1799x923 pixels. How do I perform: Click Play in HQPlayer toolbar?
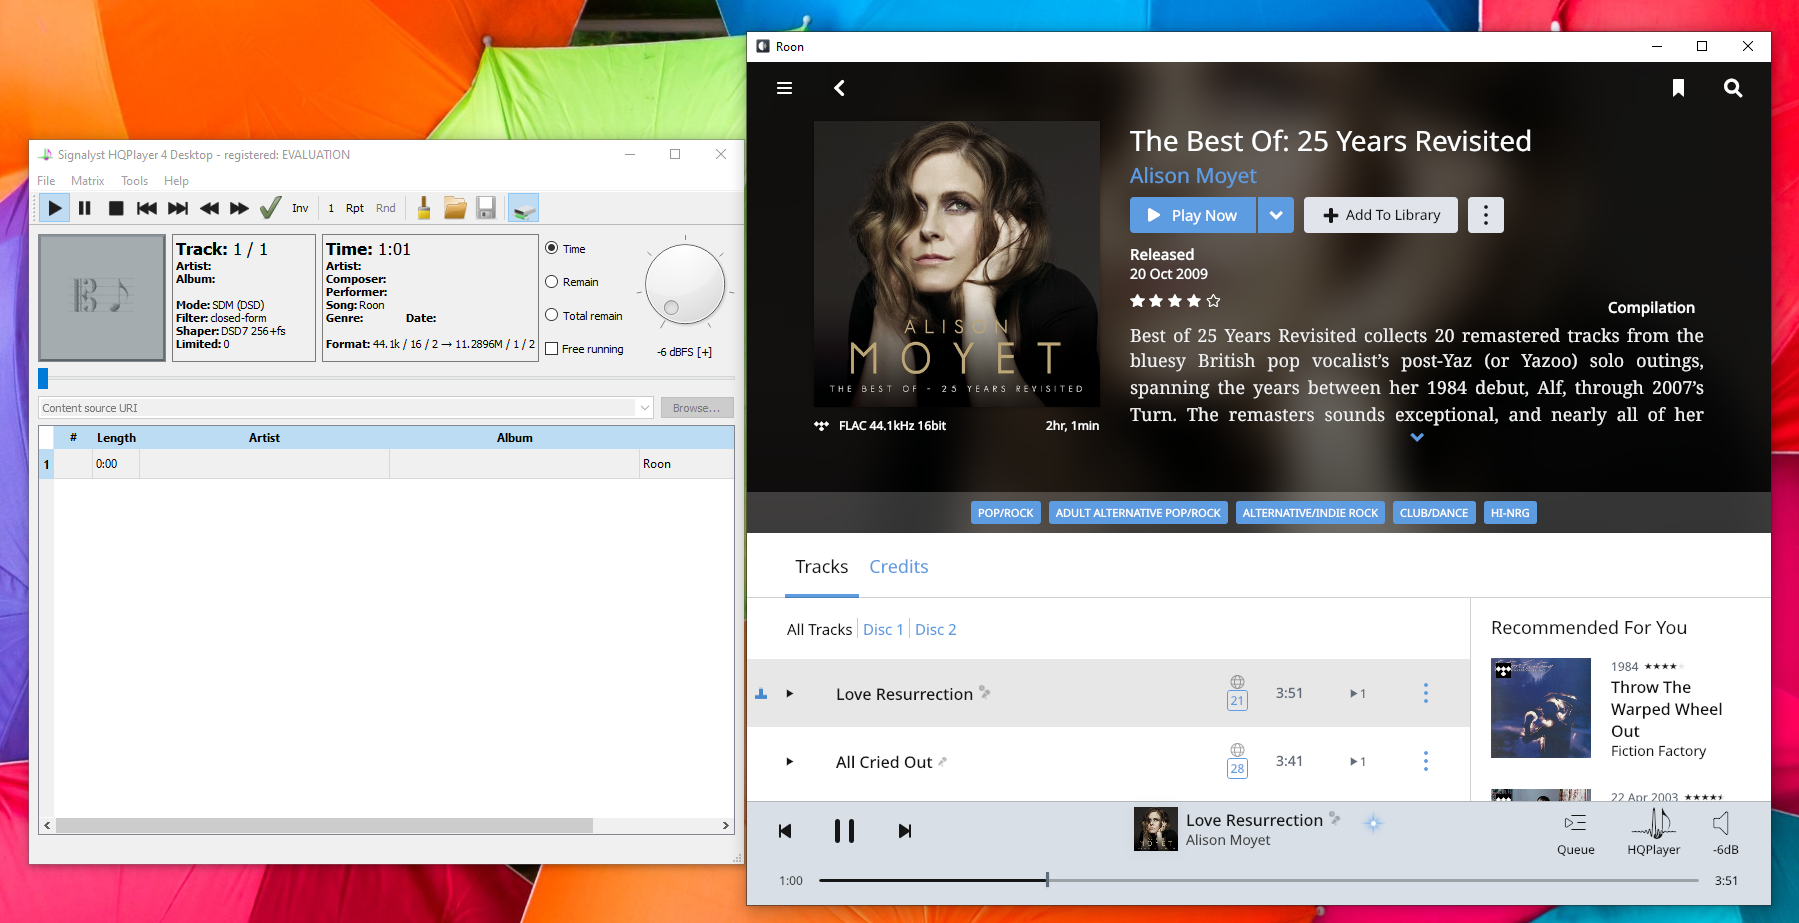point(55,208)
